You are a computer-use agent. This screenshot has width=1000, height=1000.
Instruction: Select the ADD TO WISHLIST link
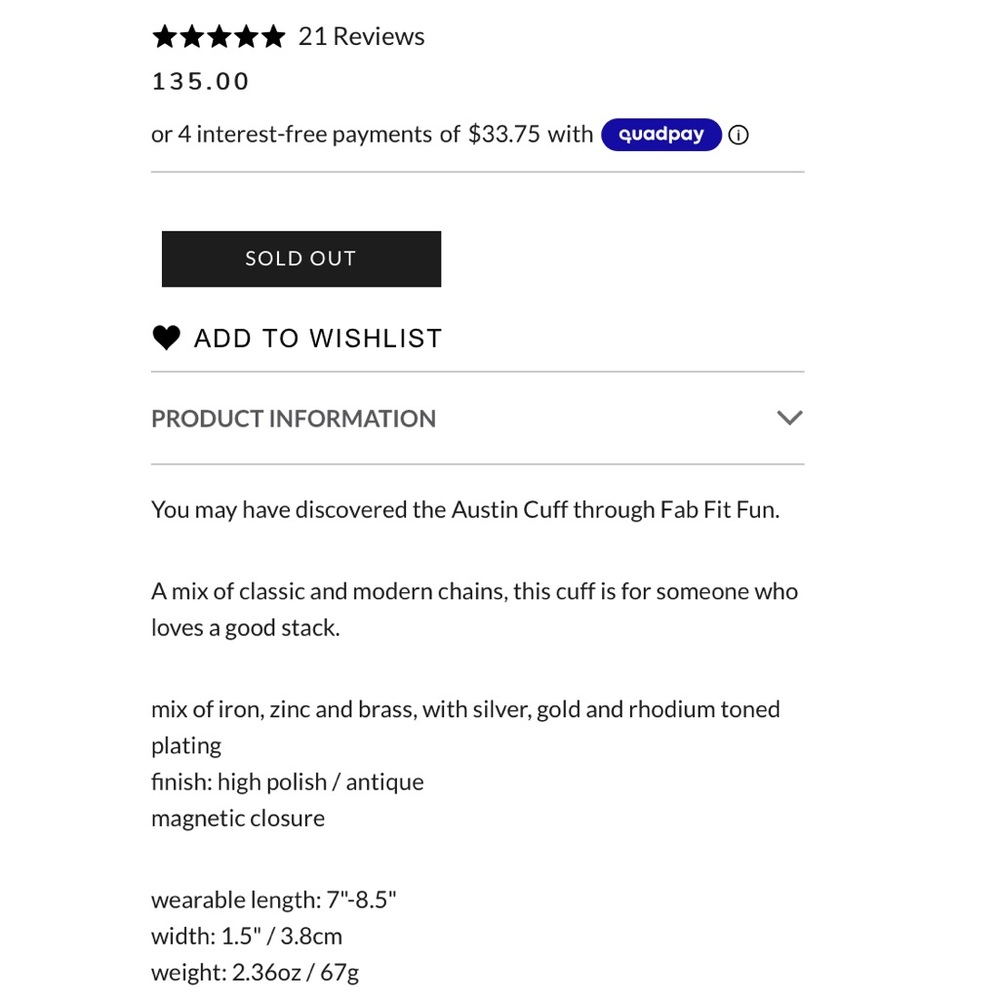(x=318, y=339)
